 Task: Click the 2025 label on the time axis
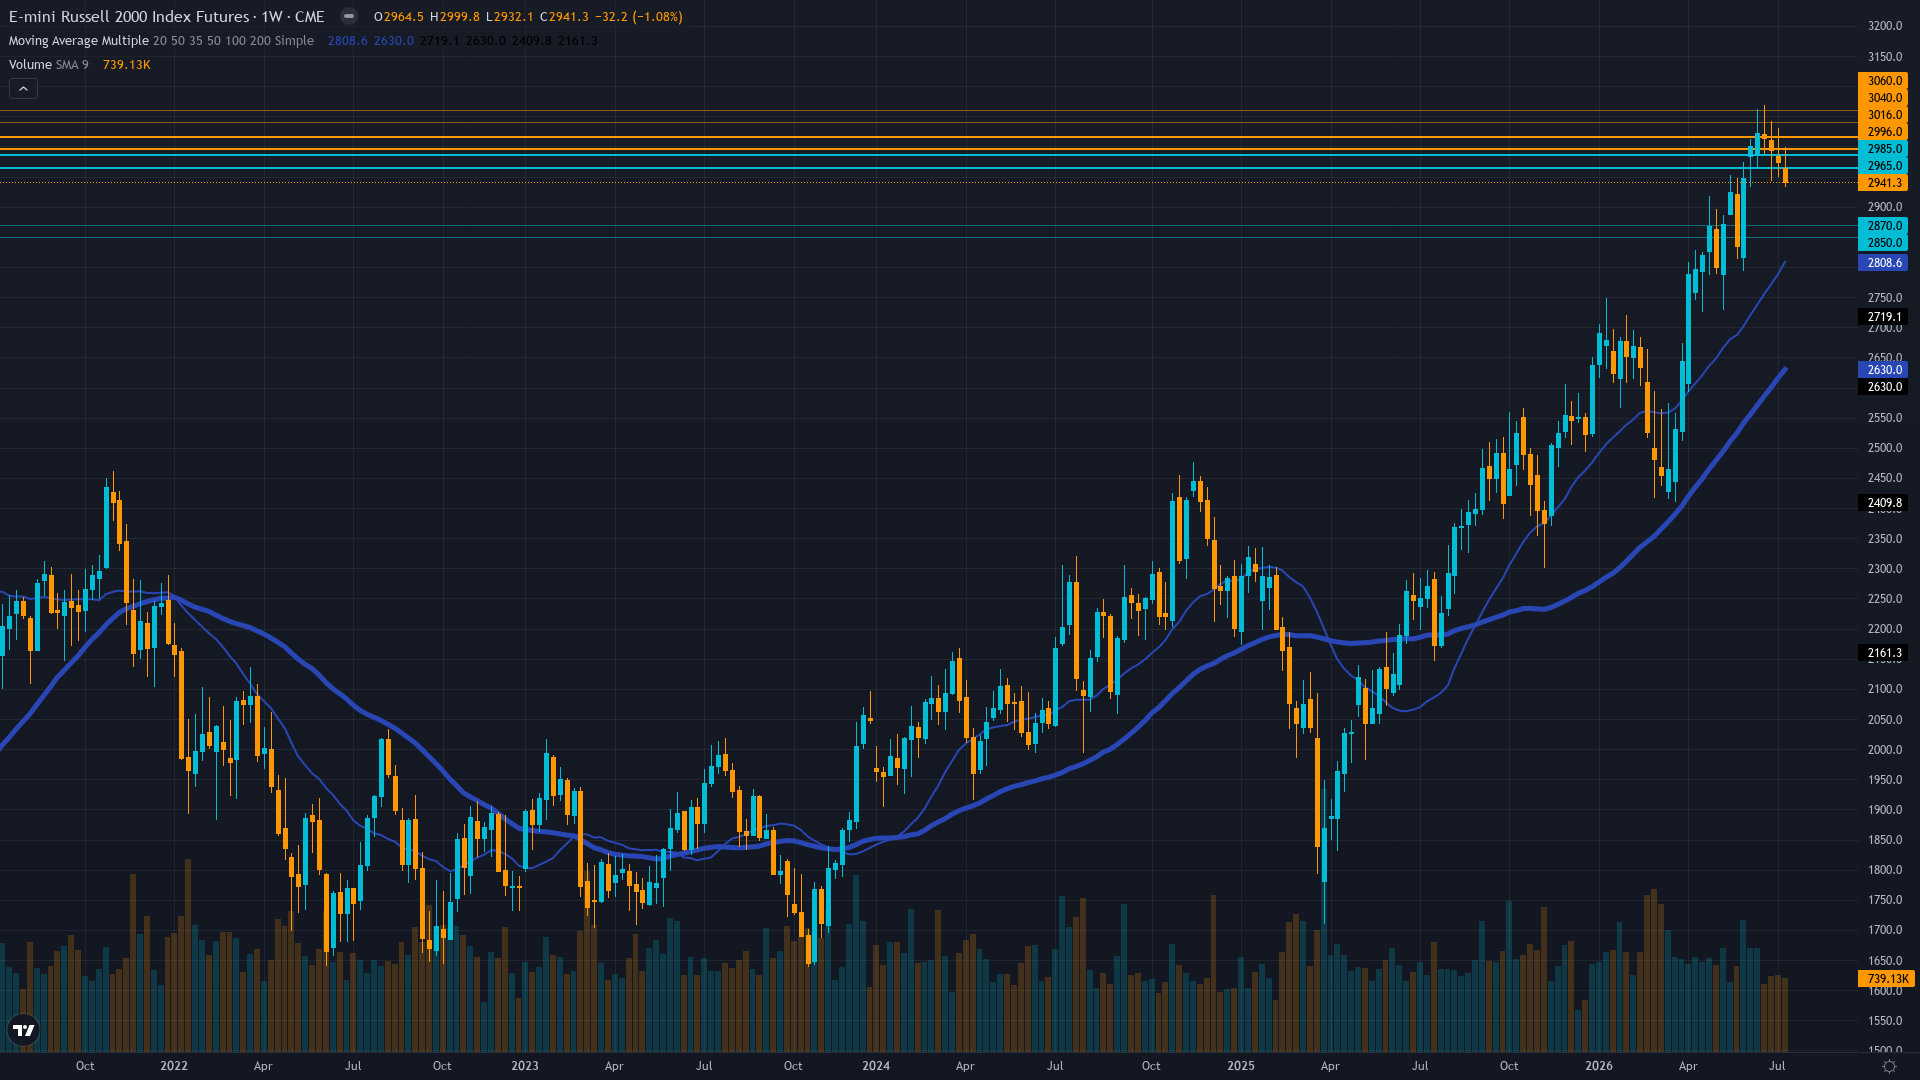[1241, 1066]
